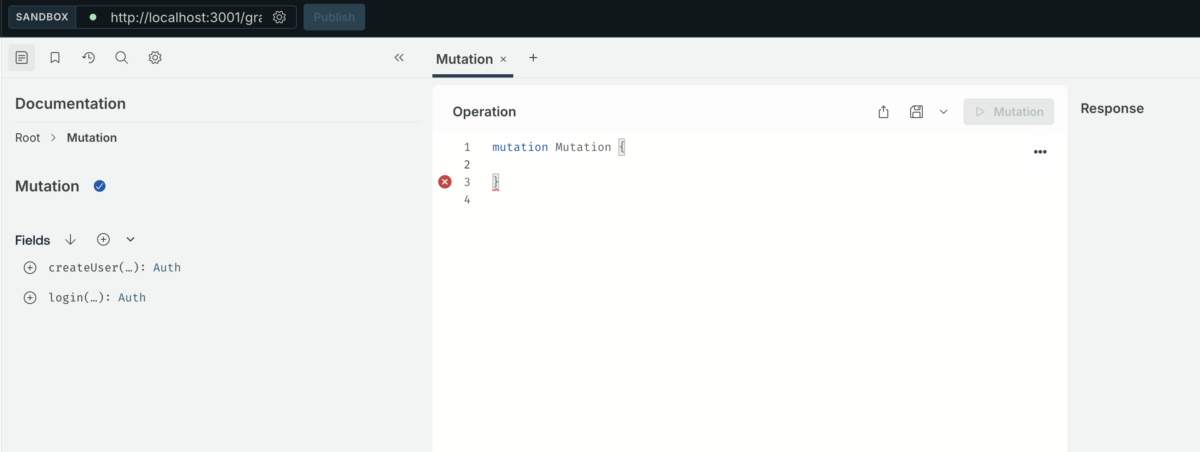Click the blue verified badge beside Mutation
The height and width of the screenshot is (452, 1200).
click(100, 186)
